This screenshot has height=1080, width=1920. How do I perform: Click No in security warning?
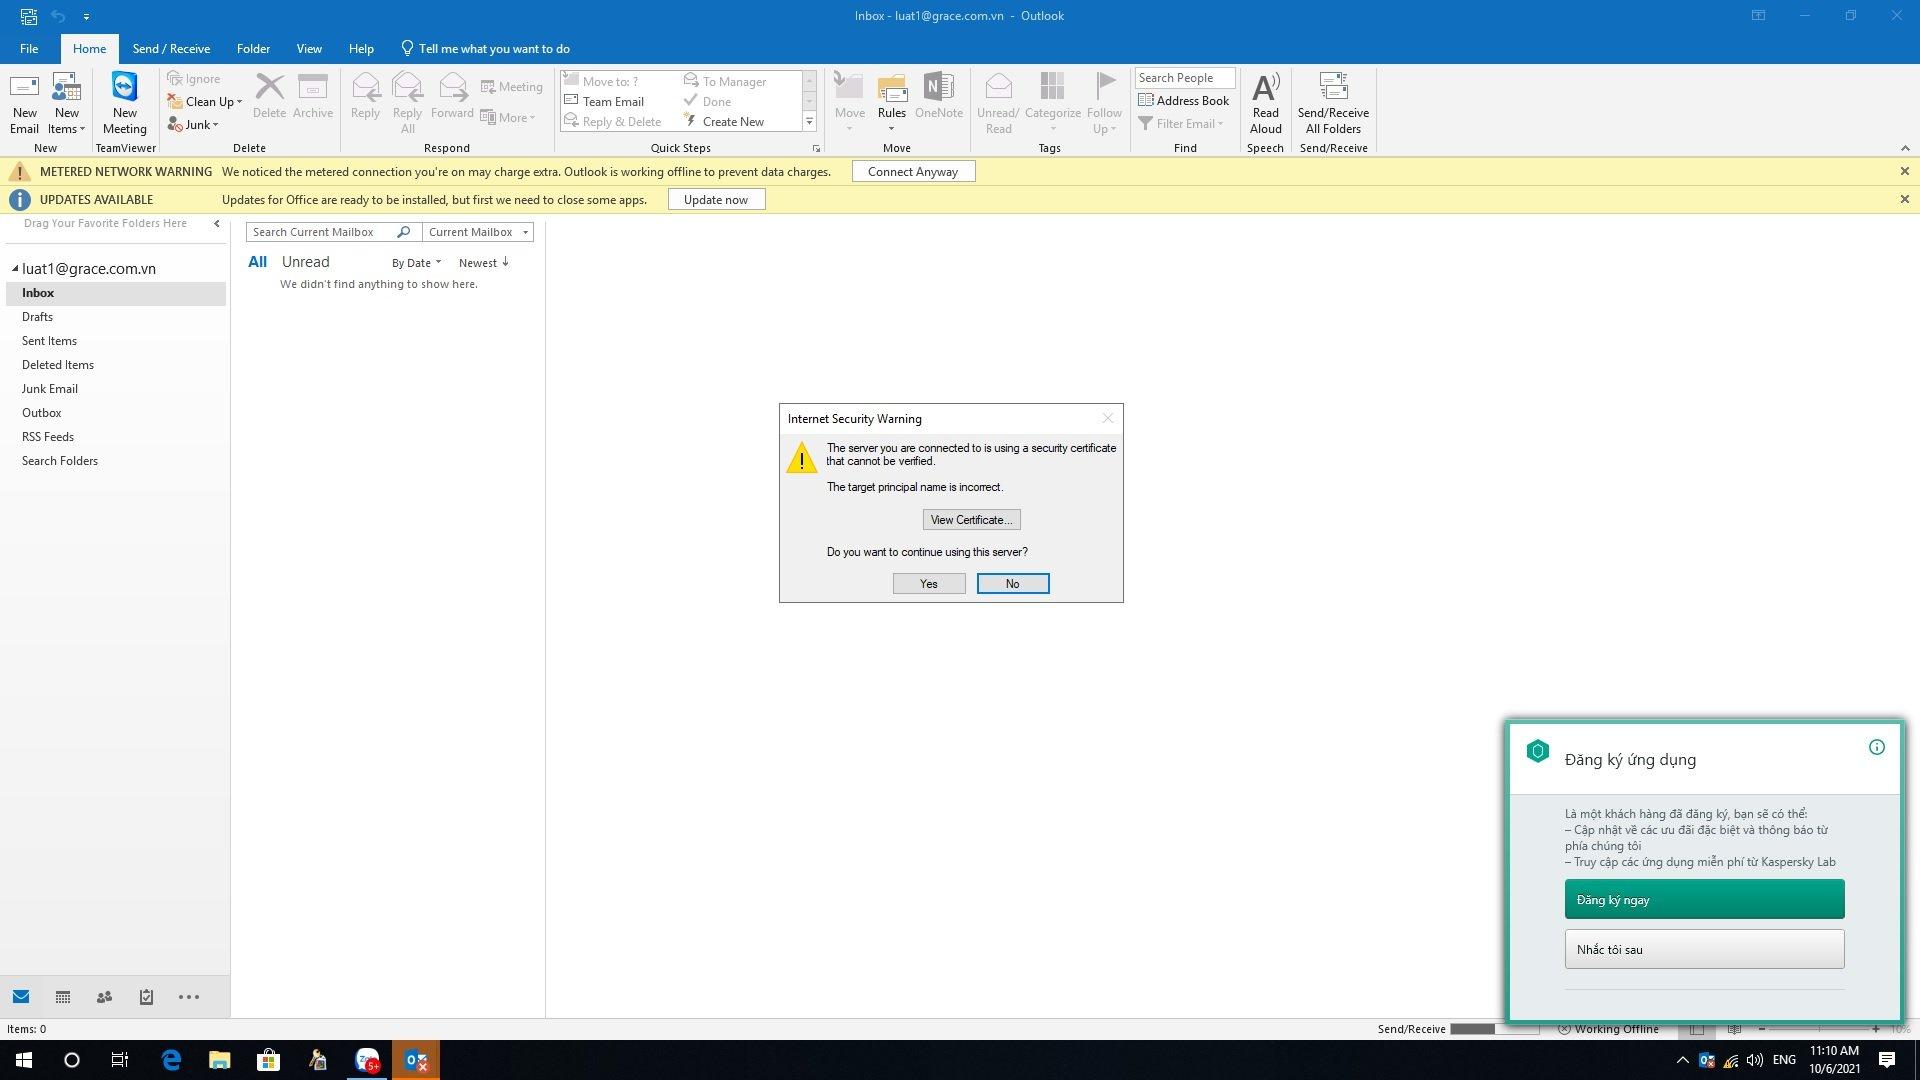pos(1012,584)
